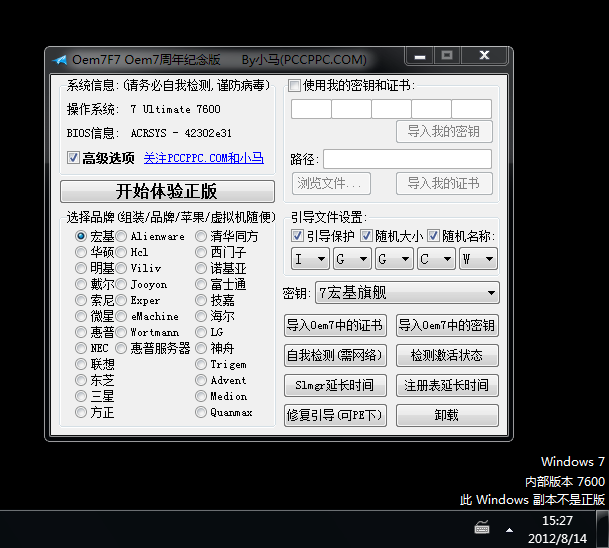Pick the 惠普服务器 radio option
Image resolution: width=609 pixels, height=548 pixels.
[121, 349]
